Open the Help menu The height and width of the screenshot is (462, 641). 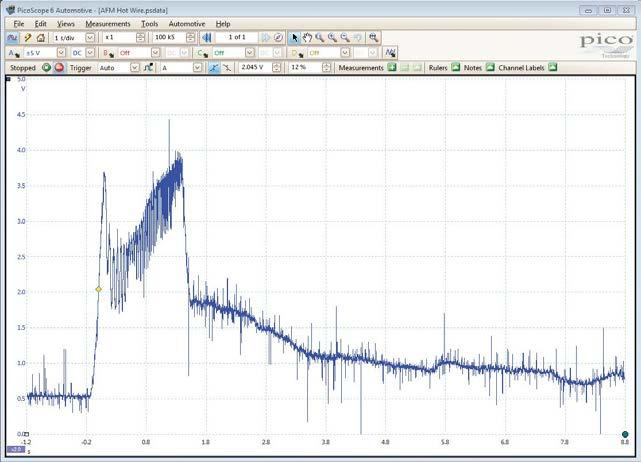(x=223, y=24)
